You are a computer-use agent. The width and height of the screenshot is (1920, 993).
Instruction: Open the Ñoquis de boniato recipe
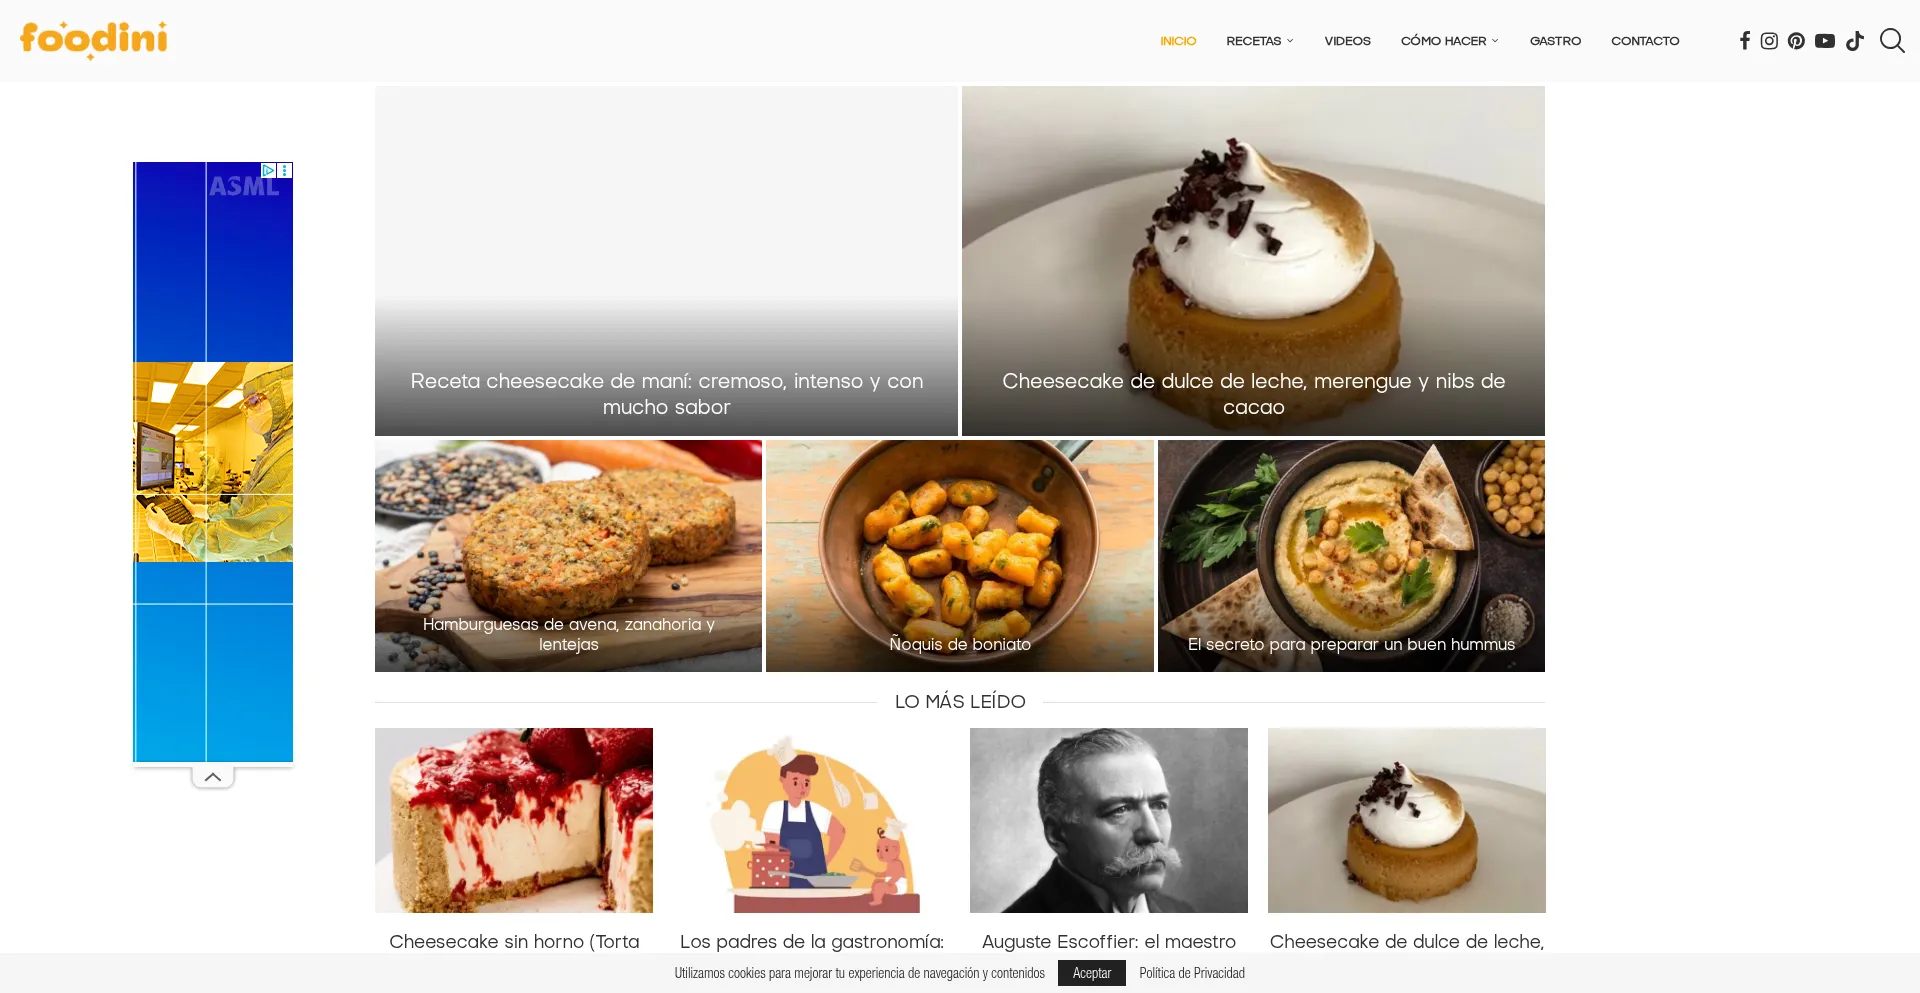click(960, 556)
